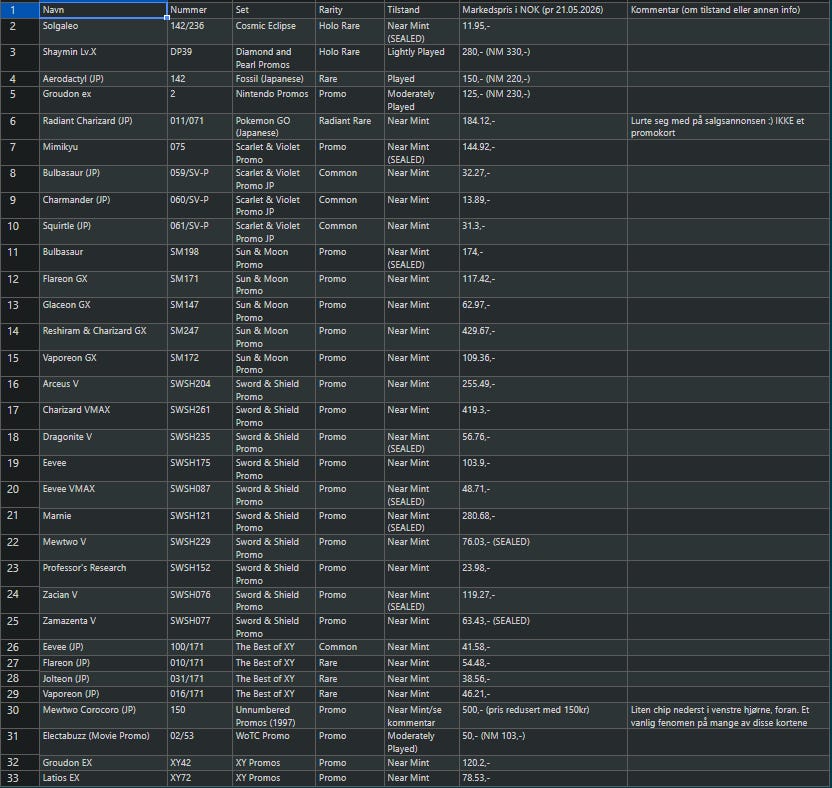Click the 'WoTC Promo' set cell
Image resolution: width=832 pixels, height=788 pixels.
coord(274,742)
